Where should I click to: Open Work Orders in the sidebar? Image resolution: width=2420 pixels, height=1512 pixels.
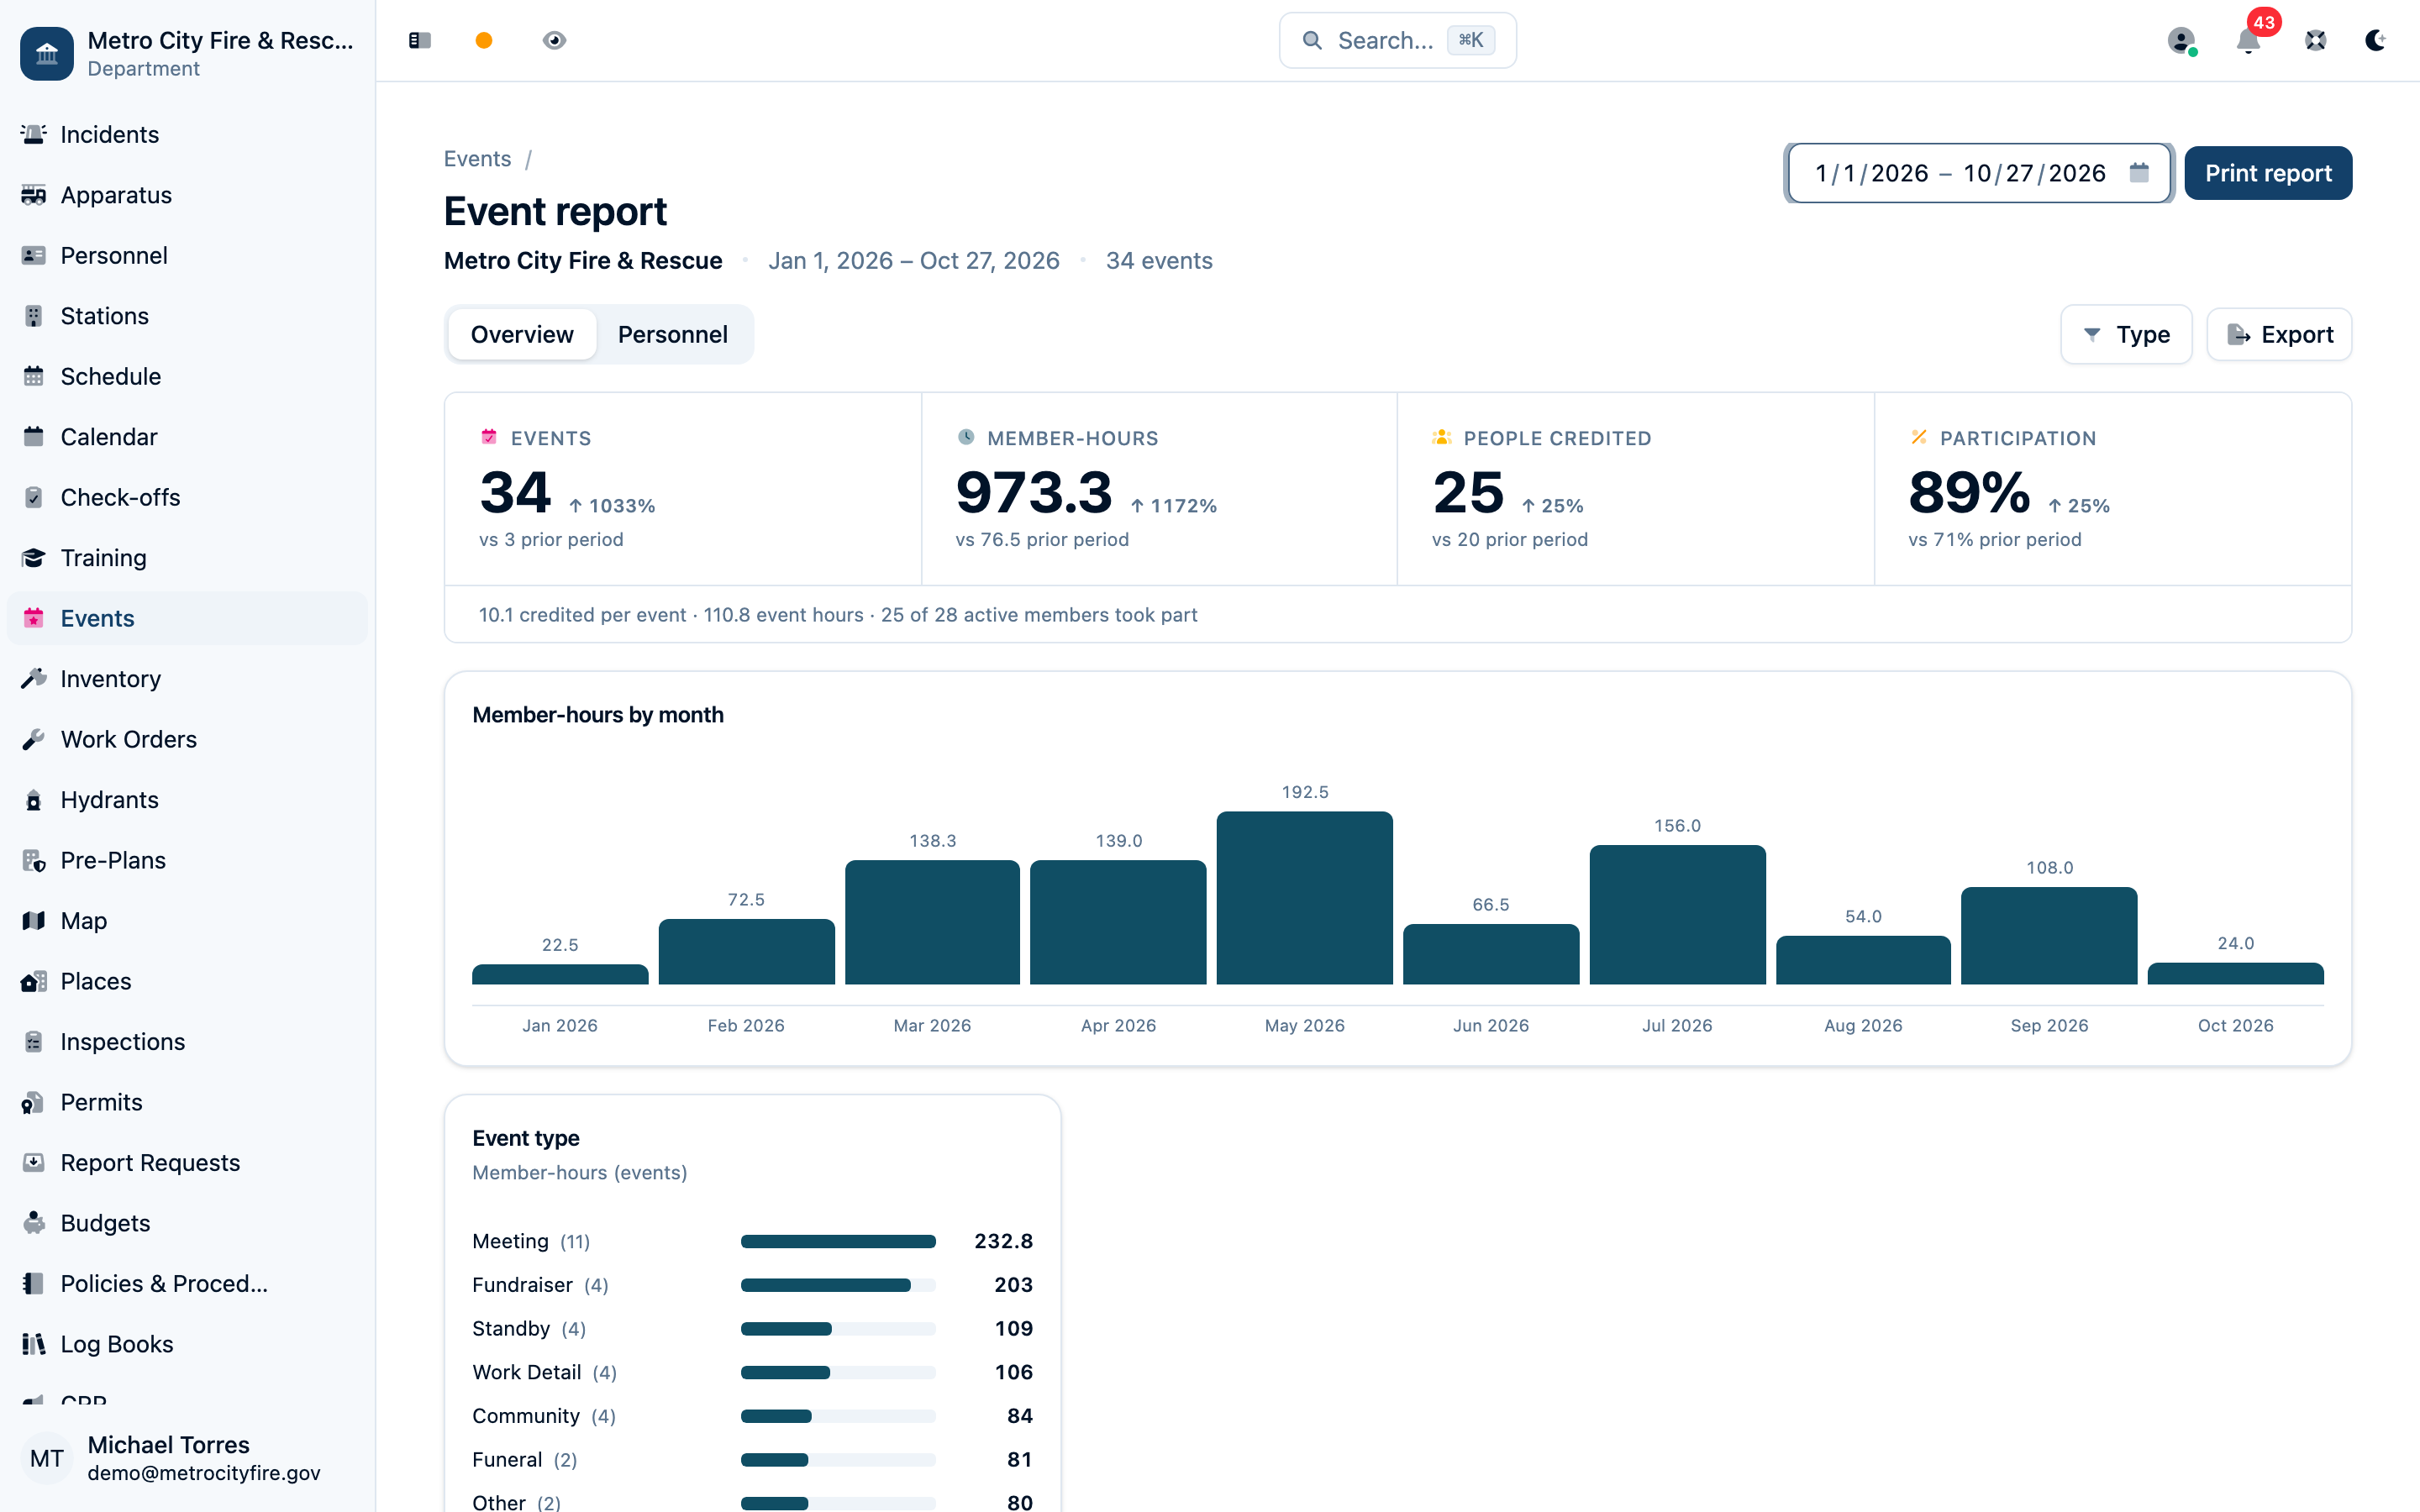[188, 739]
